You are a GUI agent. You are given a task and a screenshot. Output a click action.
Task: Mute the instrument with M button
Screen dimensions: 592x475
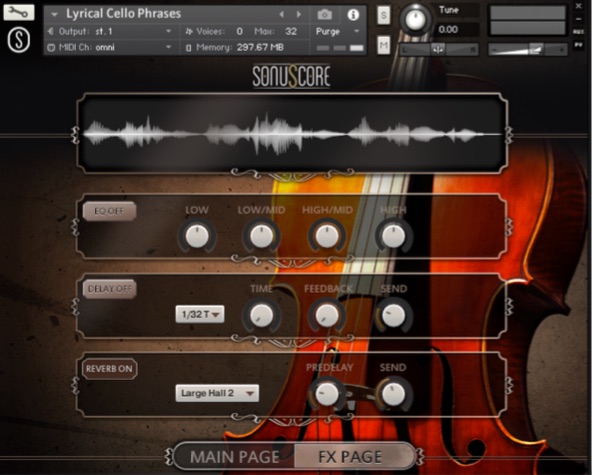[384, 45]
